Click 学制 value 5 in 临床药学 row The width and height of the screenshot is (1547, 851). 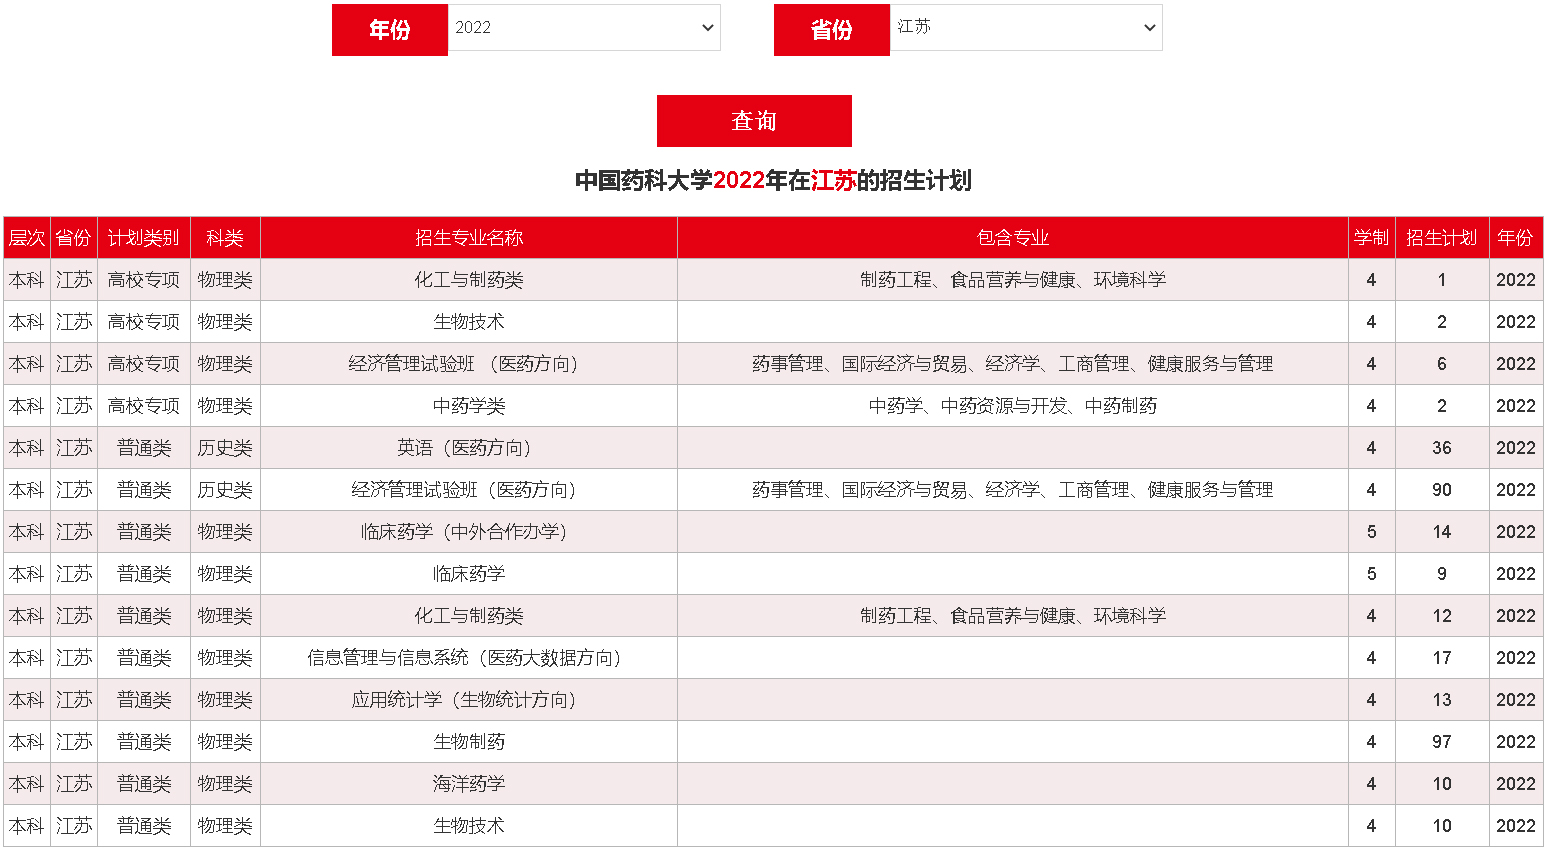point(1371,574)
